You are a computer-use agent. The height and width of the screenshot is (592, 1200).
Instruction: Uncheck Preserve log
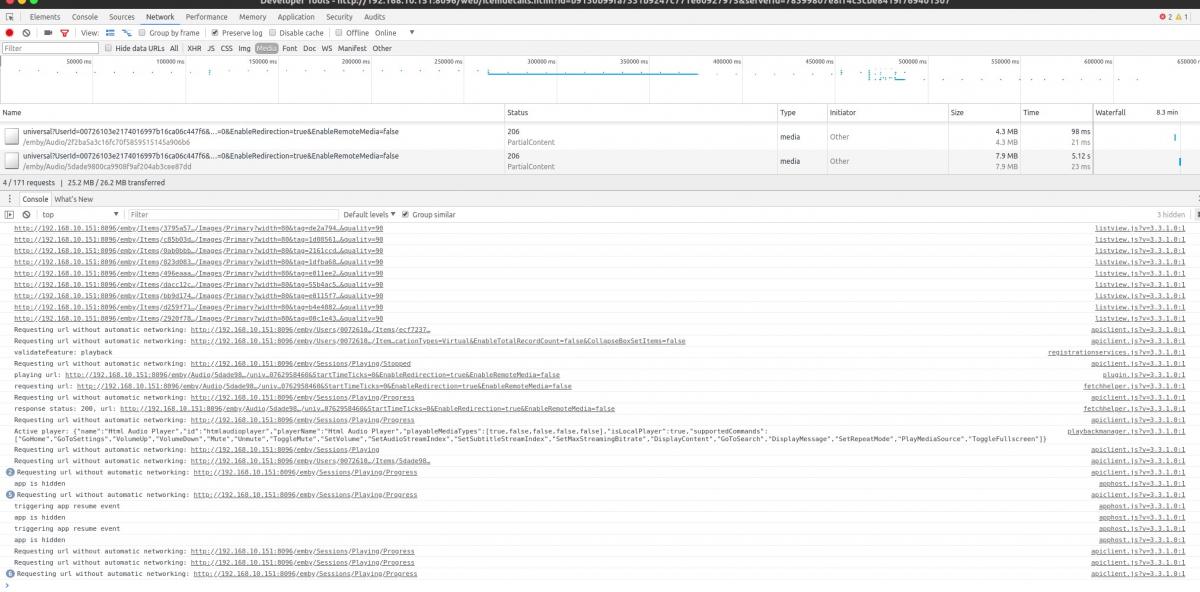[x=214, y=33]
